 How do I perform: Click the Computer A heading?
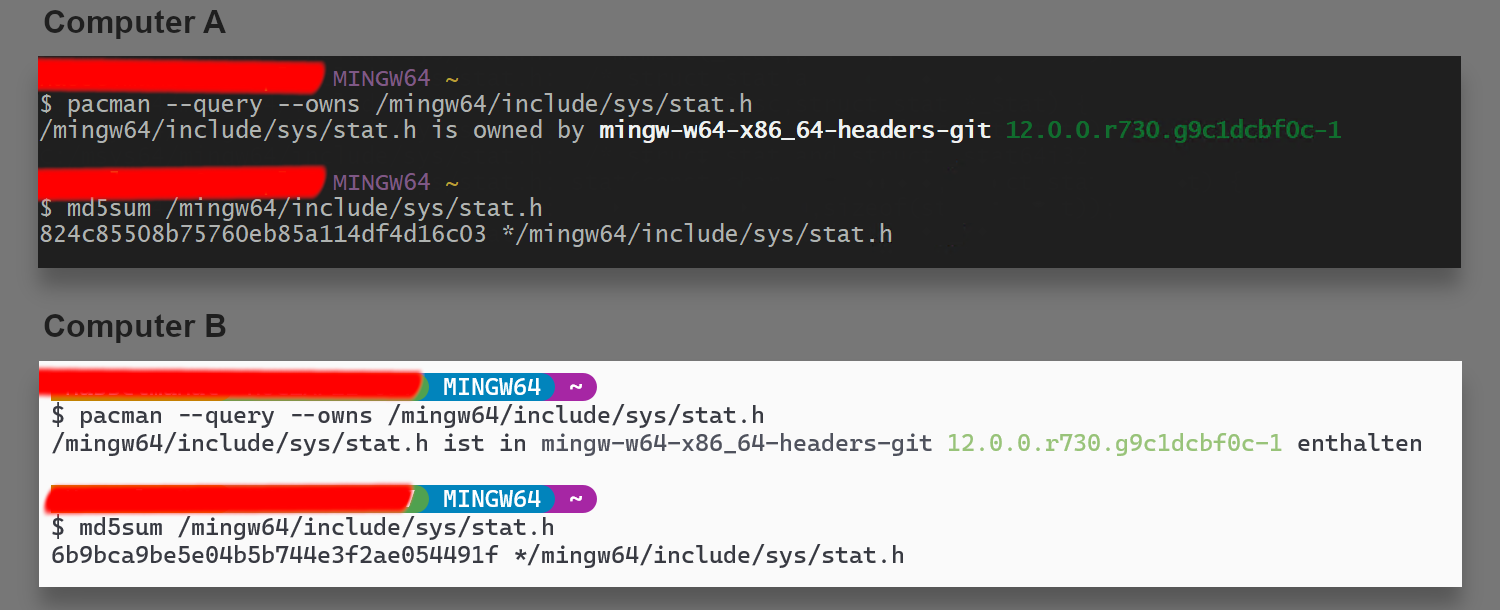[135, 21]
